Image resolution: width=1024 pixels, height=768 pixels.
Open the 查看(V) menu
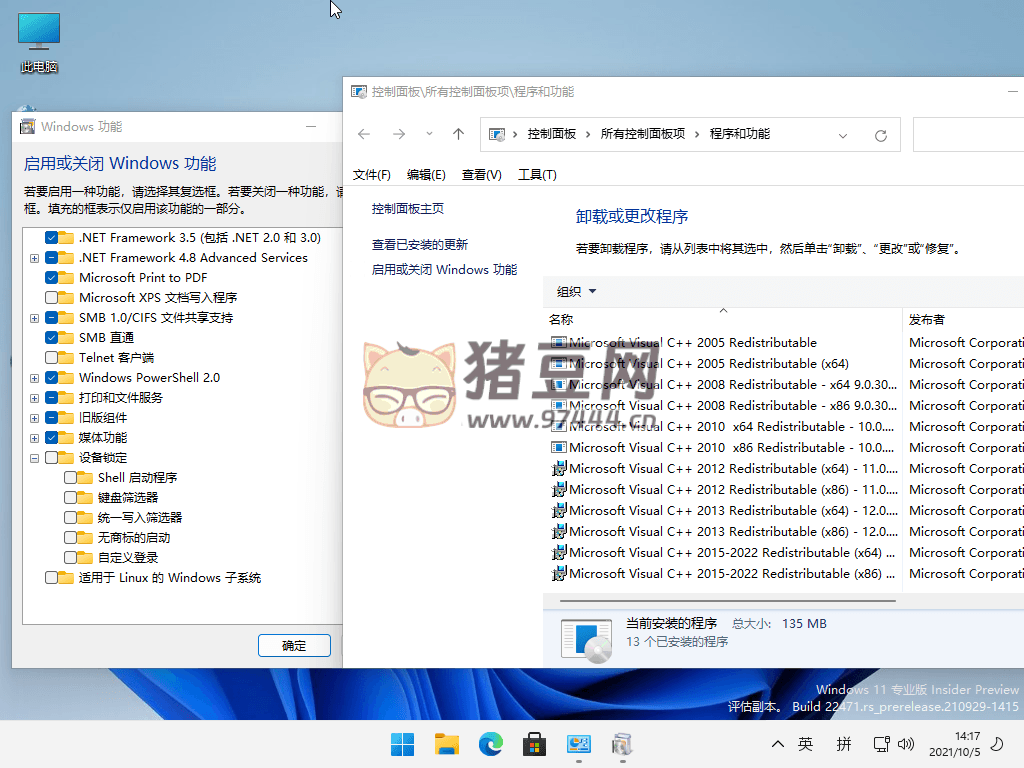(481, 175)
